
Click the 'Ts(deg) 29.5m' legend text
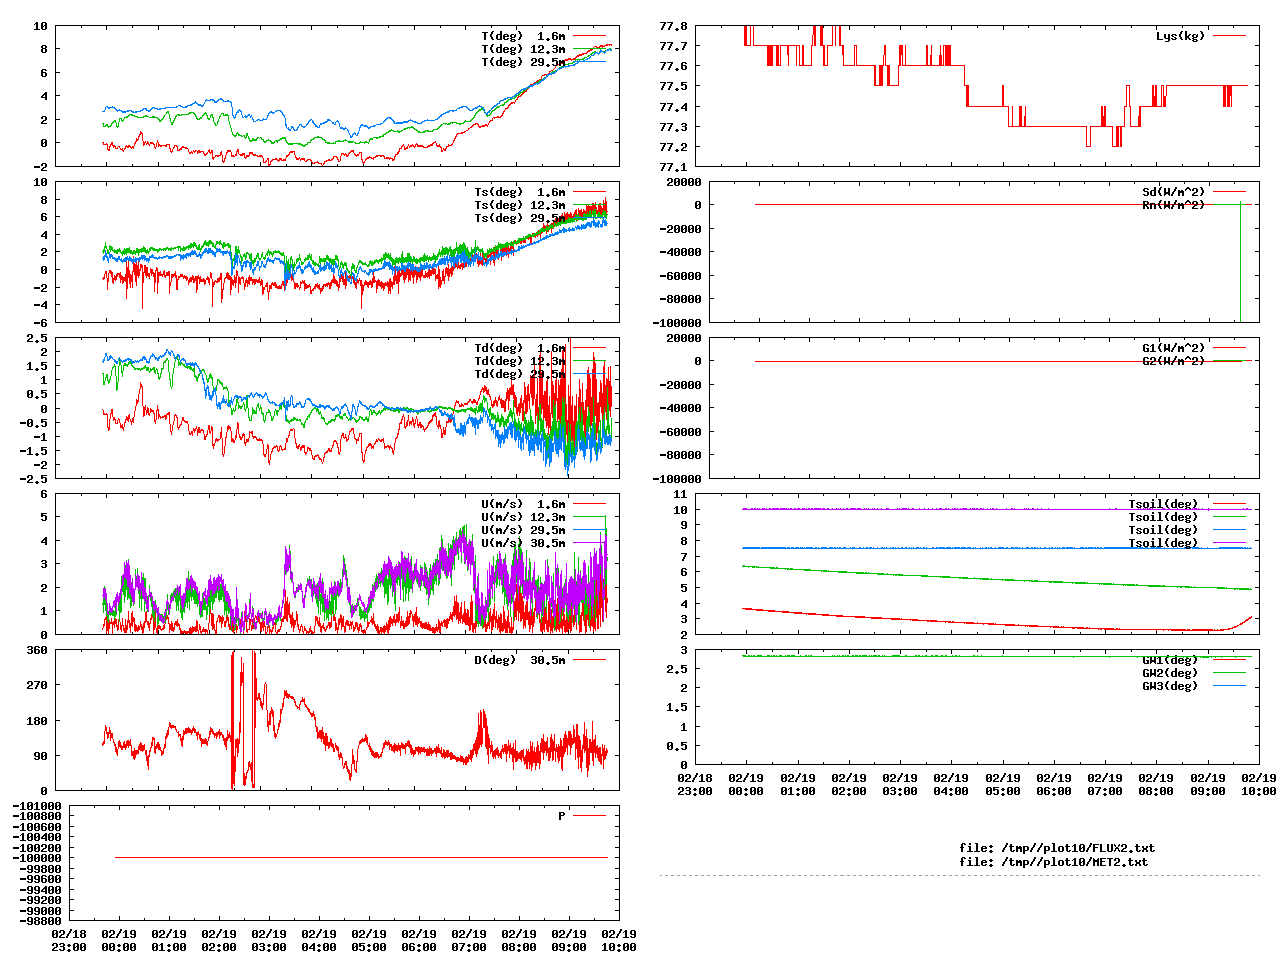520,218
